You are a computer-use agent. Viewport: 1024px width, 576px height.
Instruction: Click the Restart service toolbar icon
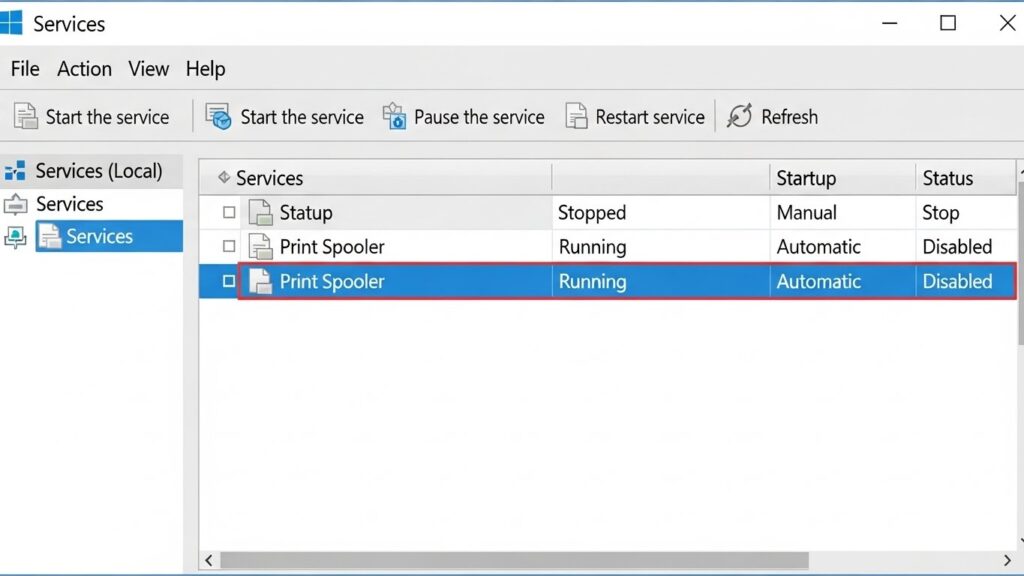pos(576,116)
